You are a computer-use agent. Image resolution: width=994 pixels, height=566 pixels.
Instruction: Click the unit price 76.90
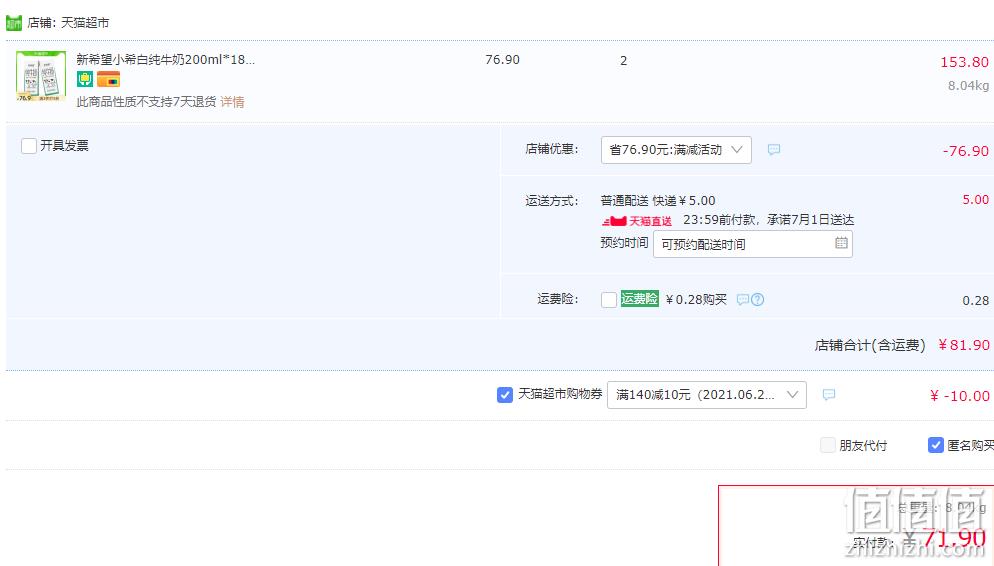pos(502,60)
